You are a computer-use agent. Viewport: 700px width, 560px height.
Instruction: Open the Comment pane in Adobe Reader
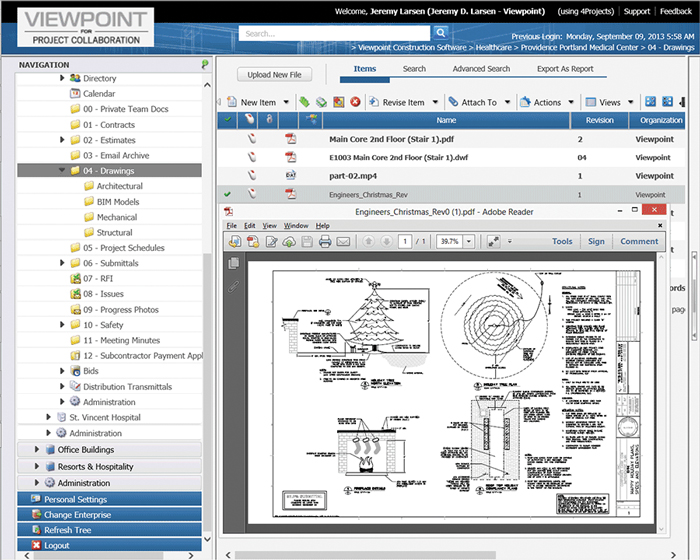coord(639,241)
